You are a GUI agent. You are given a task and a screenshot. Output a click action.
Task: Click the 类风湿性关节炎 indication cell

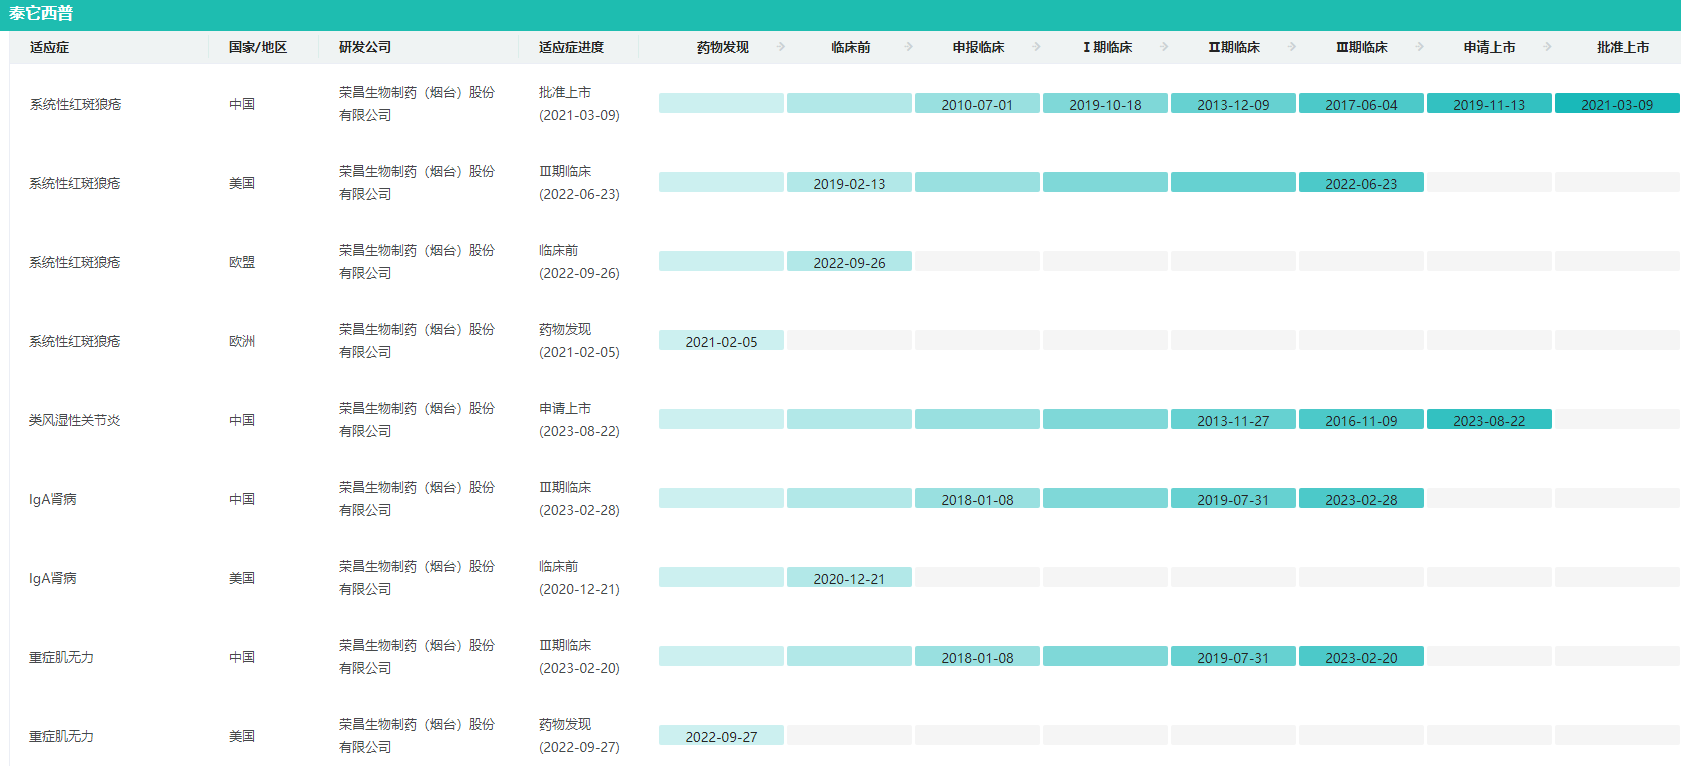[x=75, y=420]
